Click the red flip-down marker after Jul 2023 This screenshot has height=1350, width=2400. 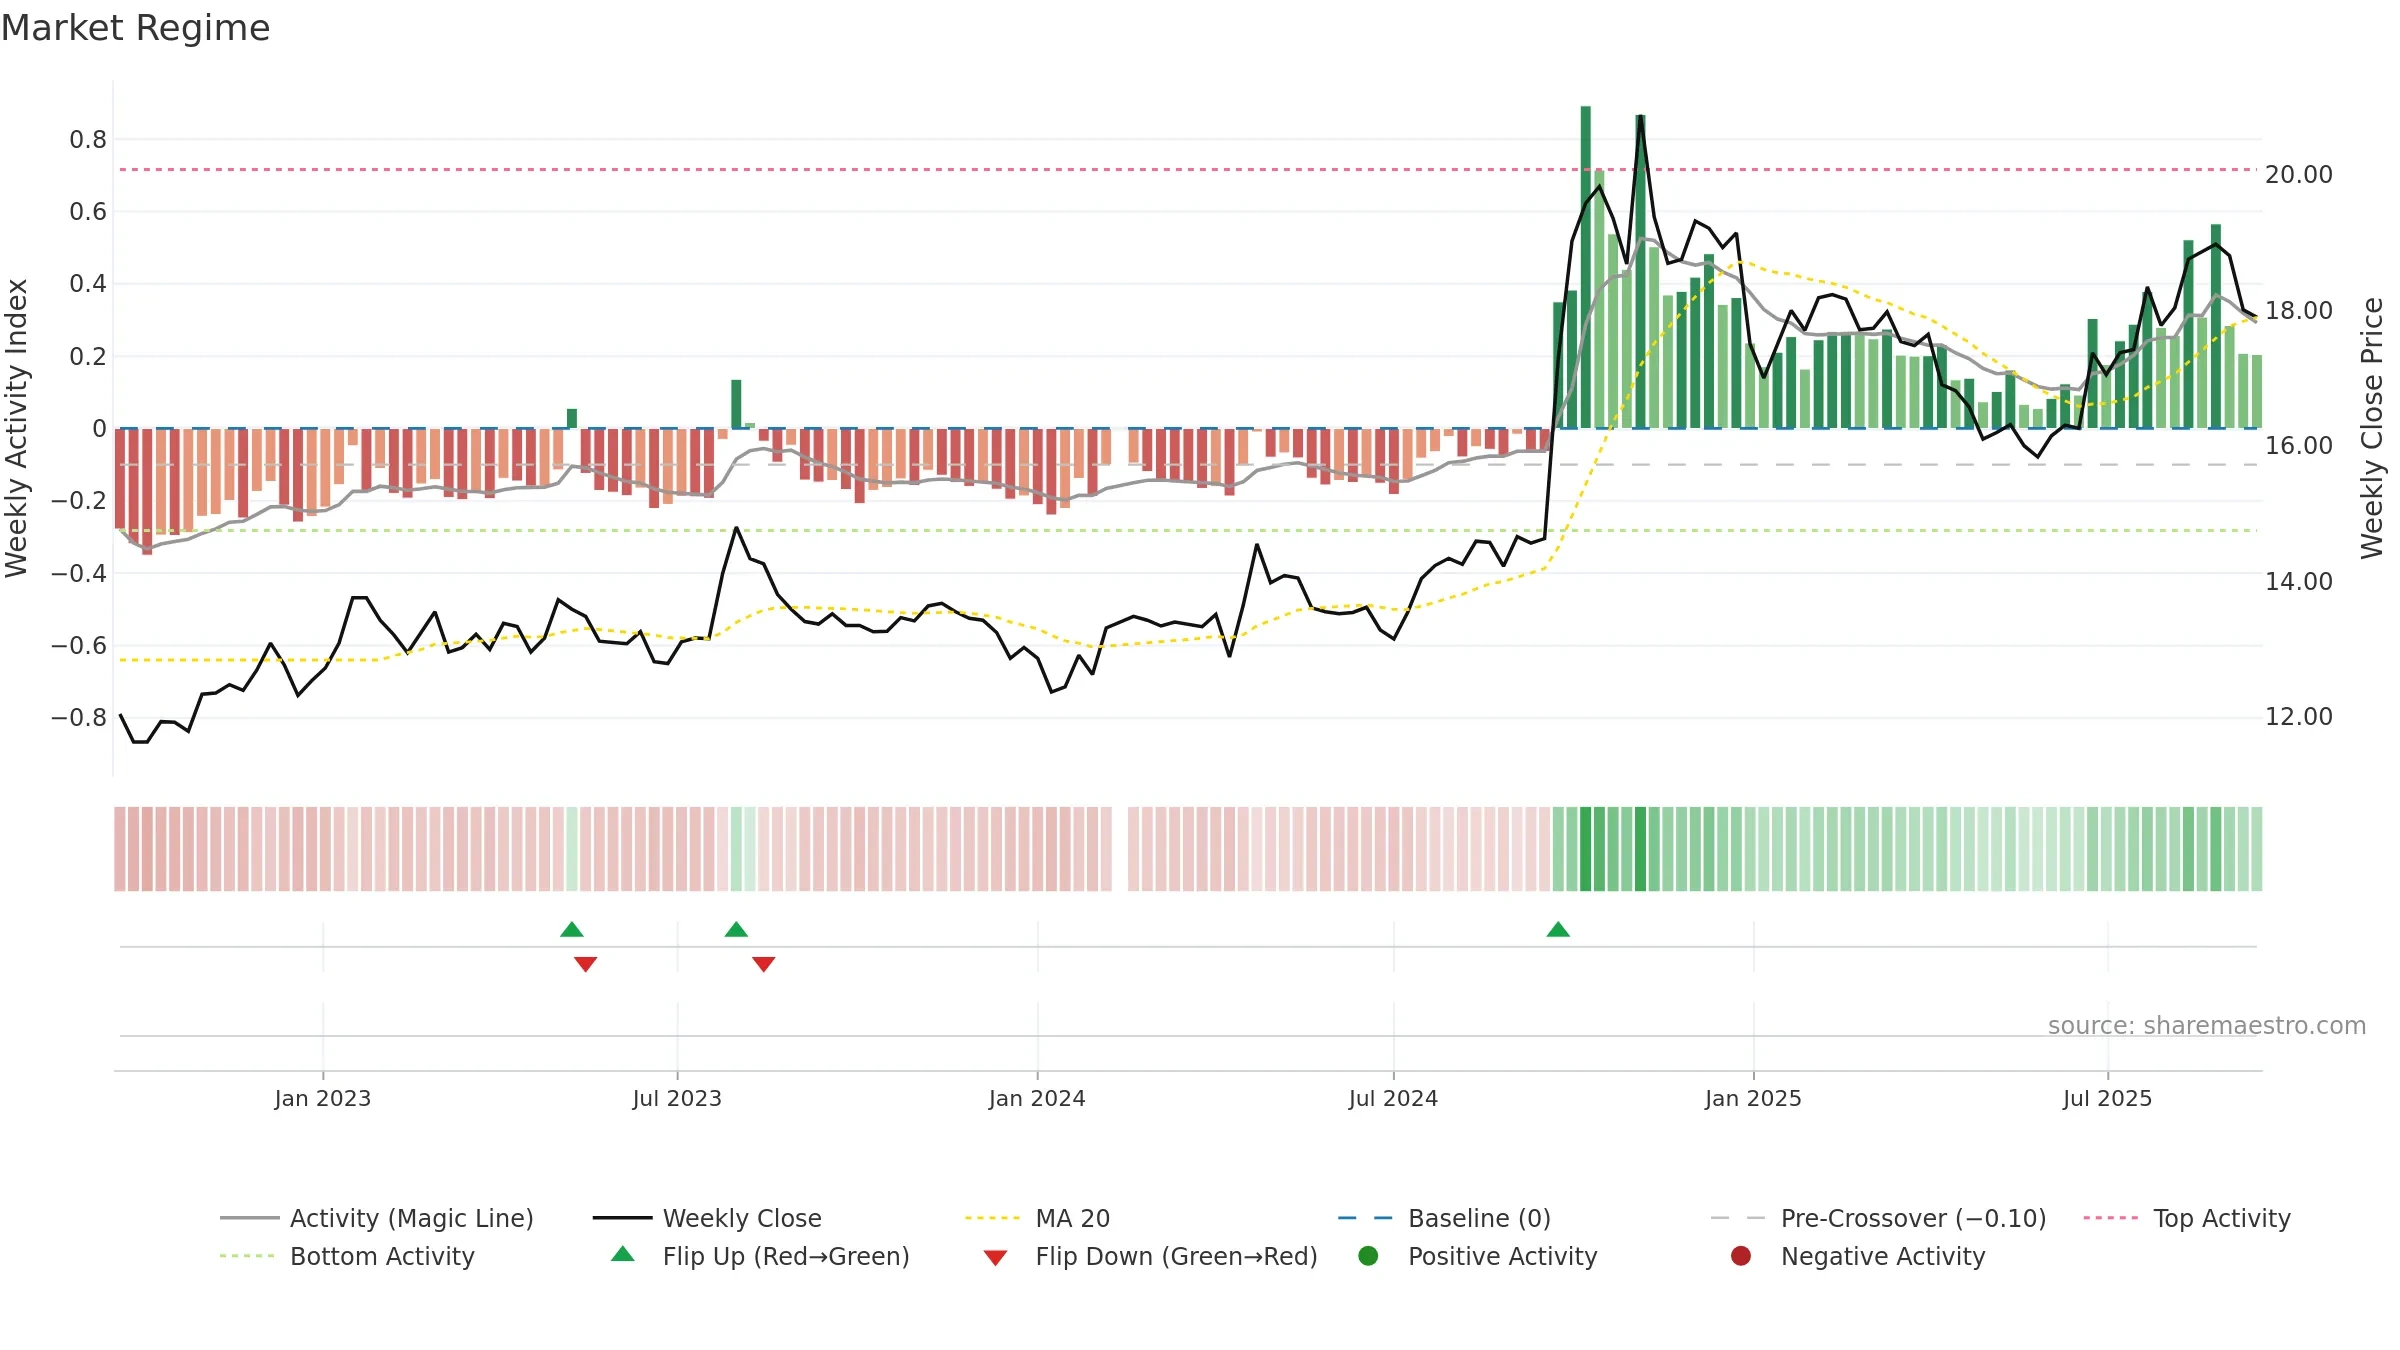coord(764,964)
